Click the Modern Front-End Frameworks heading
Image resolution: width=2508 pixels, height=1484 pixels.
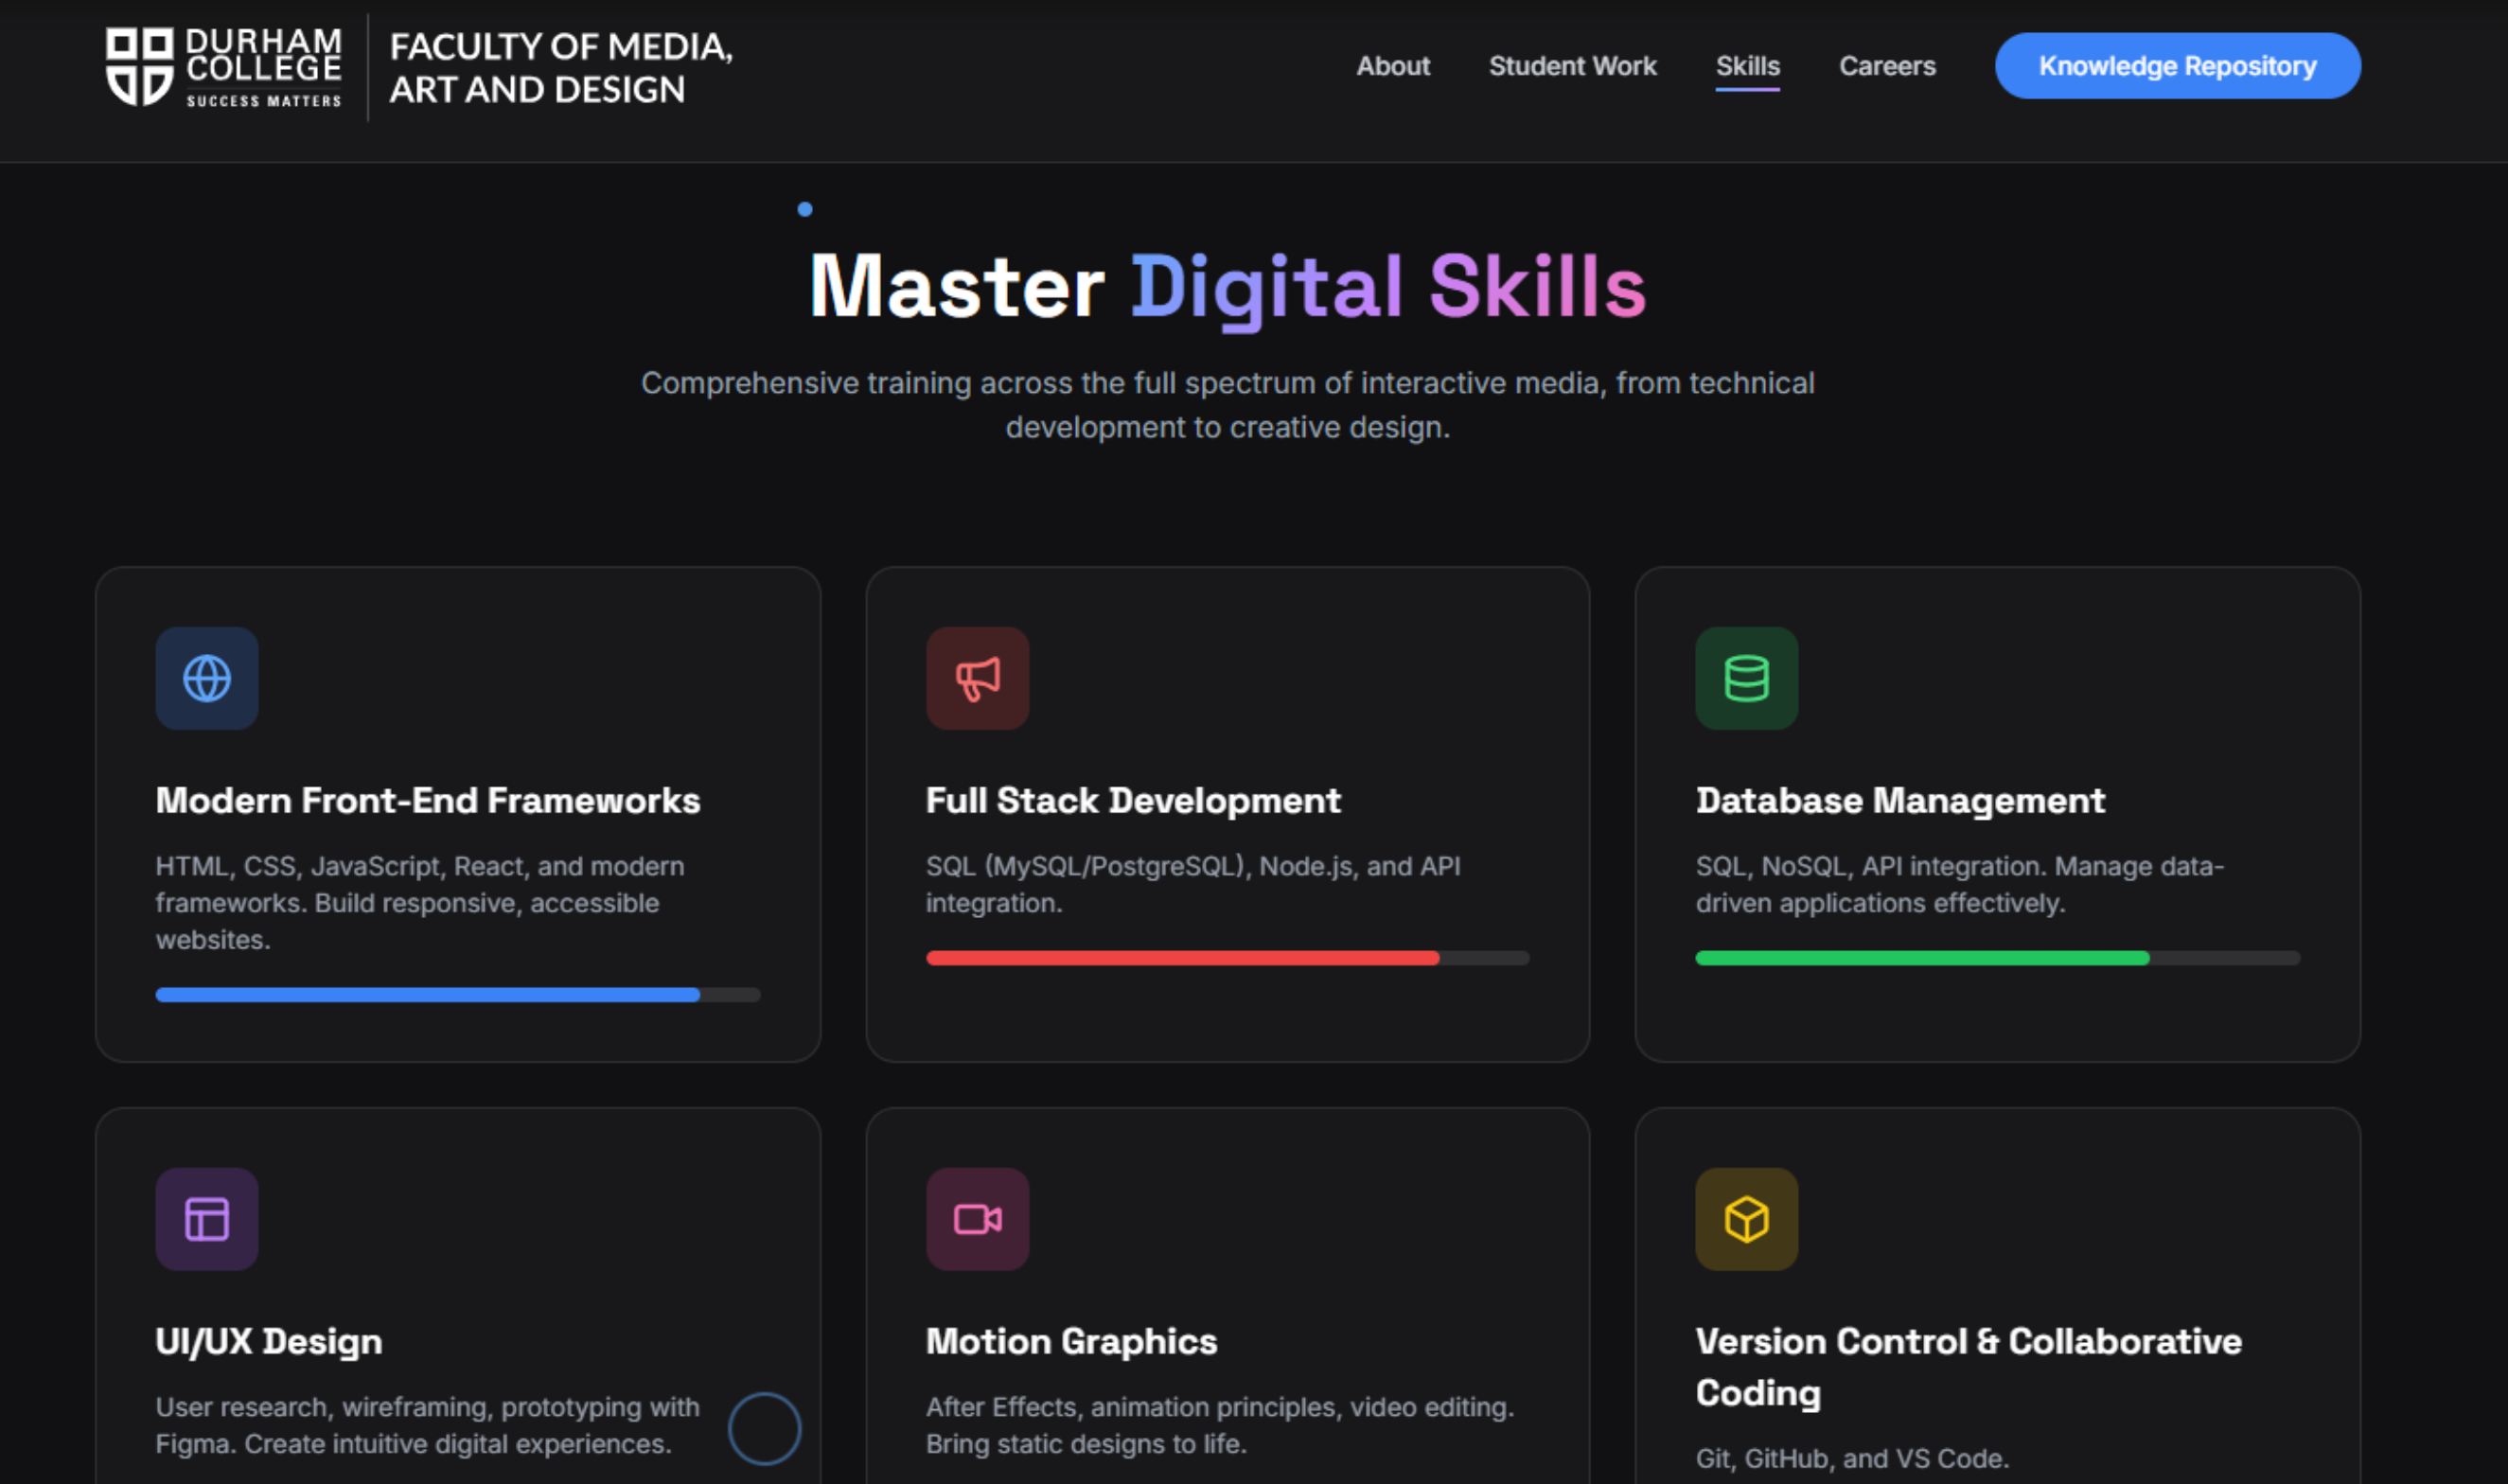click(428, 801)
